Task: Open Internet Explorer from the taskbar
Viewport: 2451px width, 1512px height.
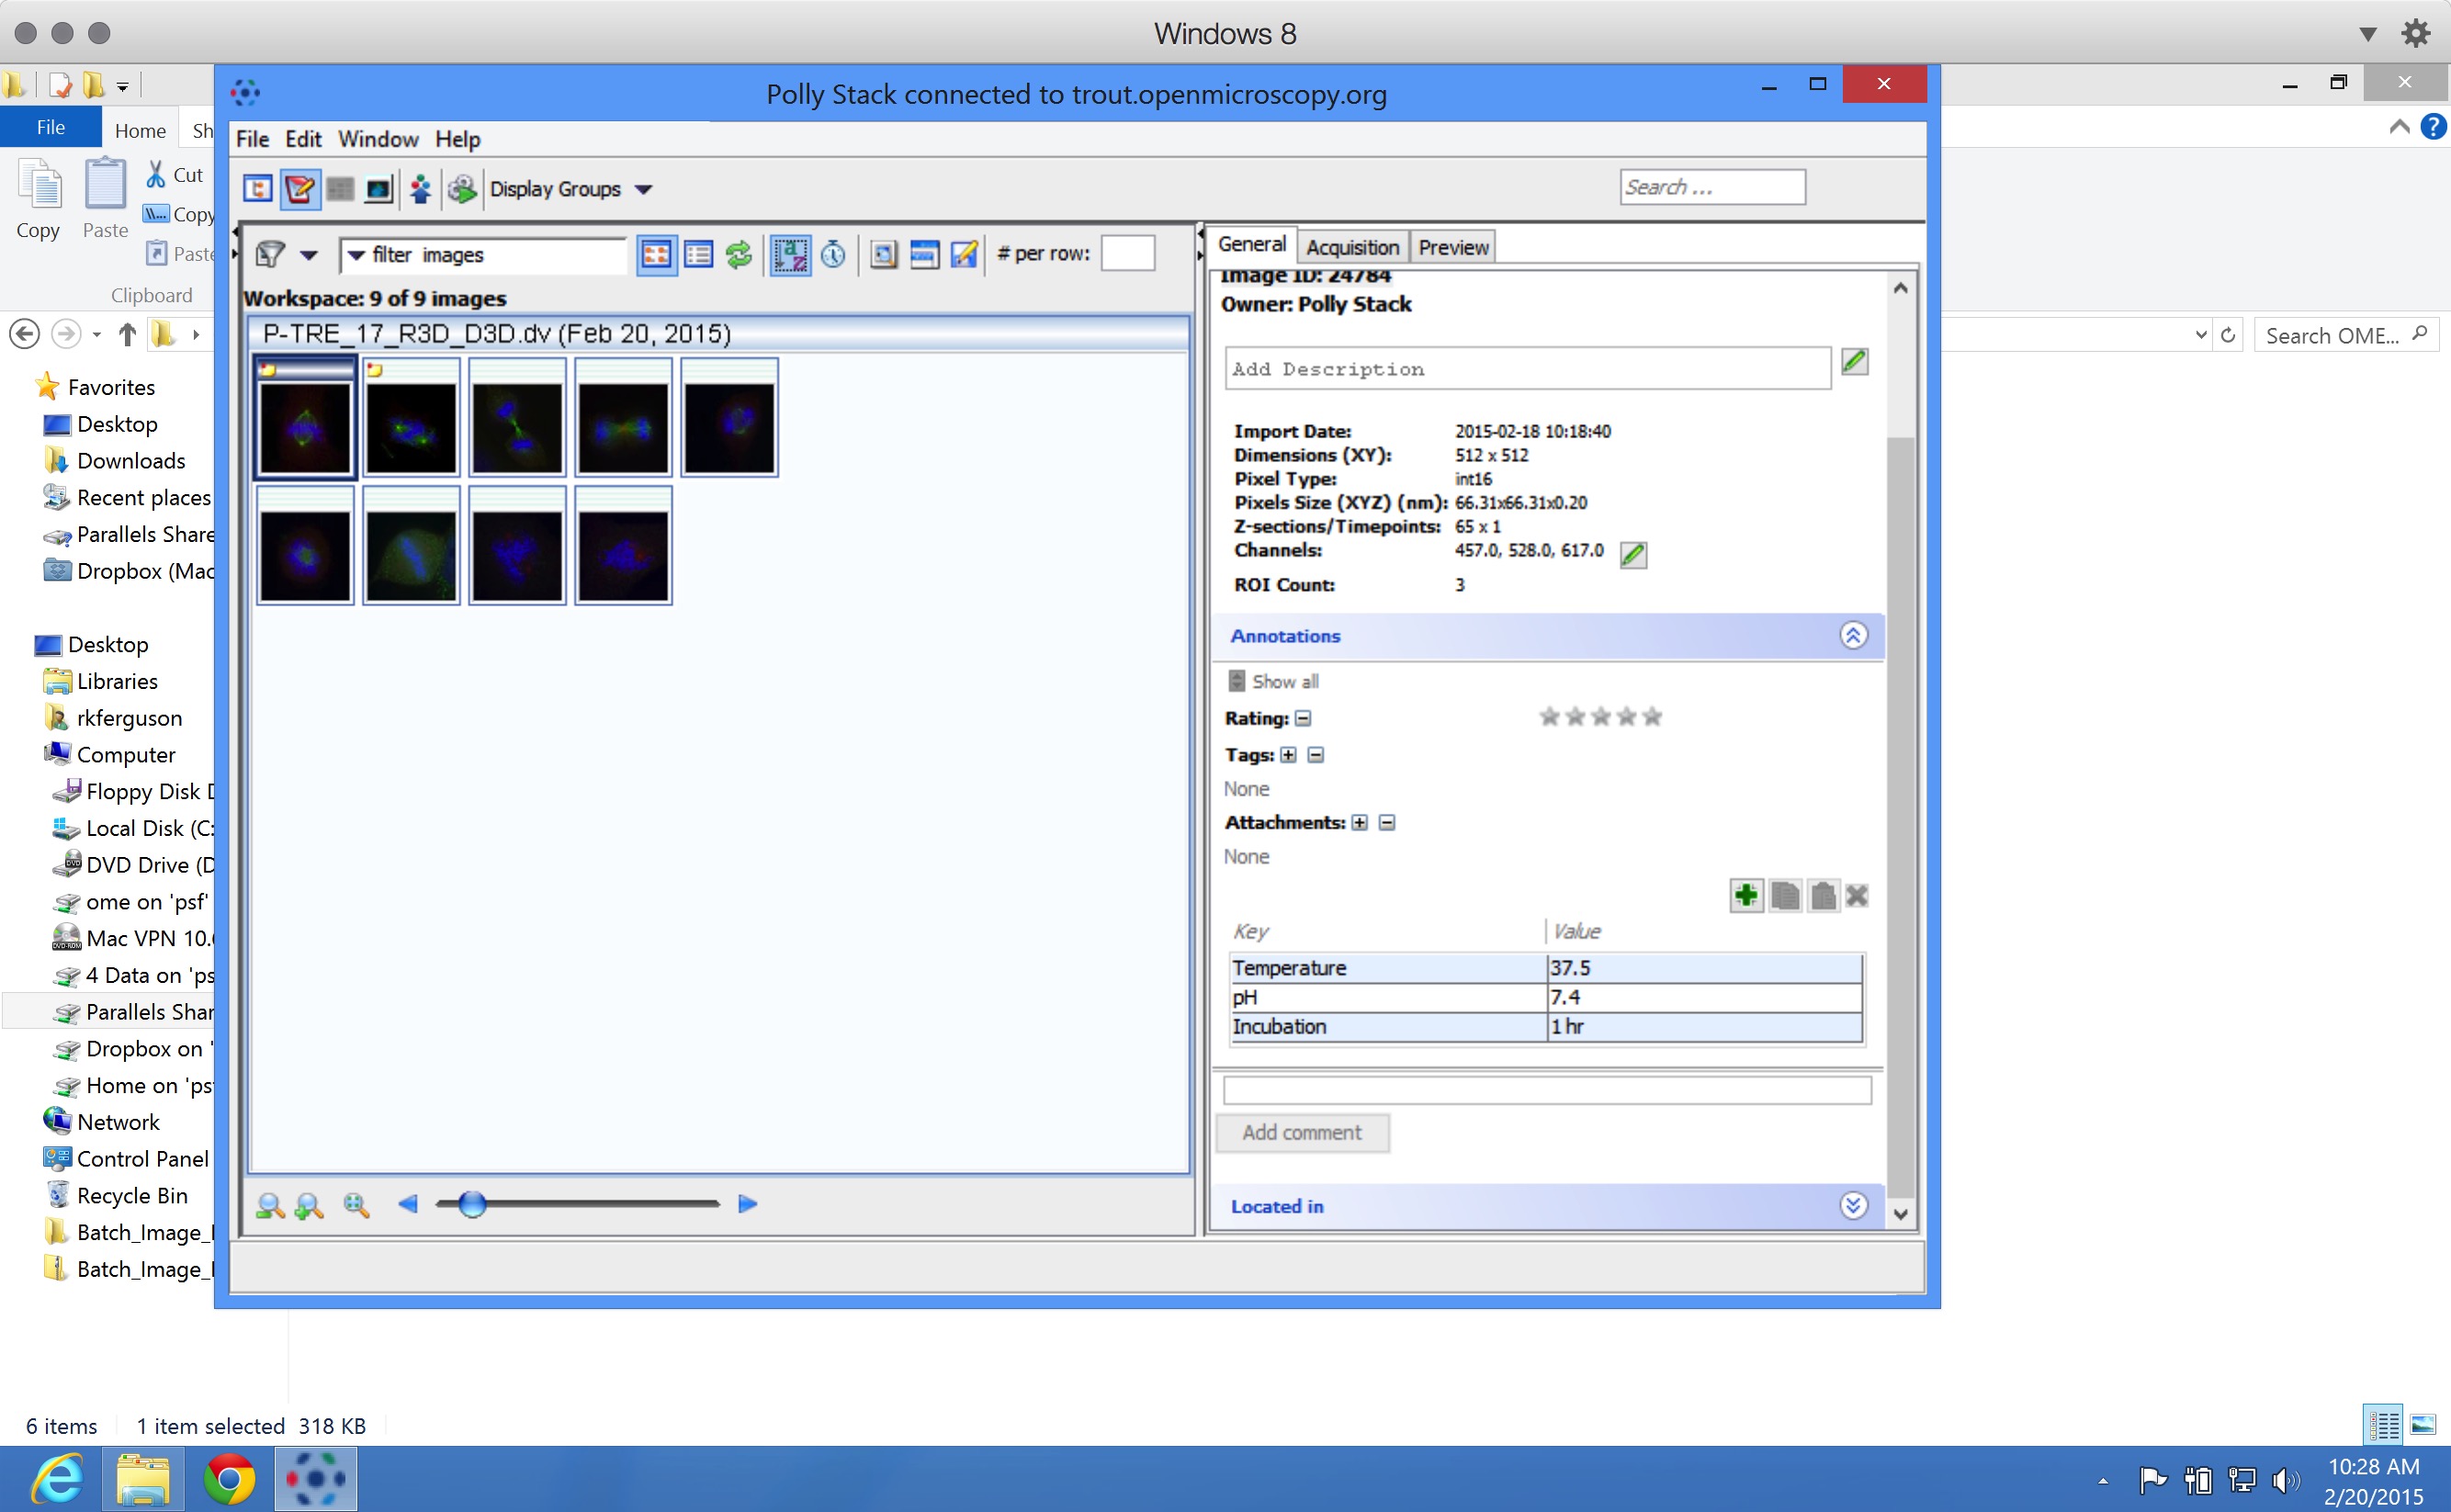Action: 57,1479
